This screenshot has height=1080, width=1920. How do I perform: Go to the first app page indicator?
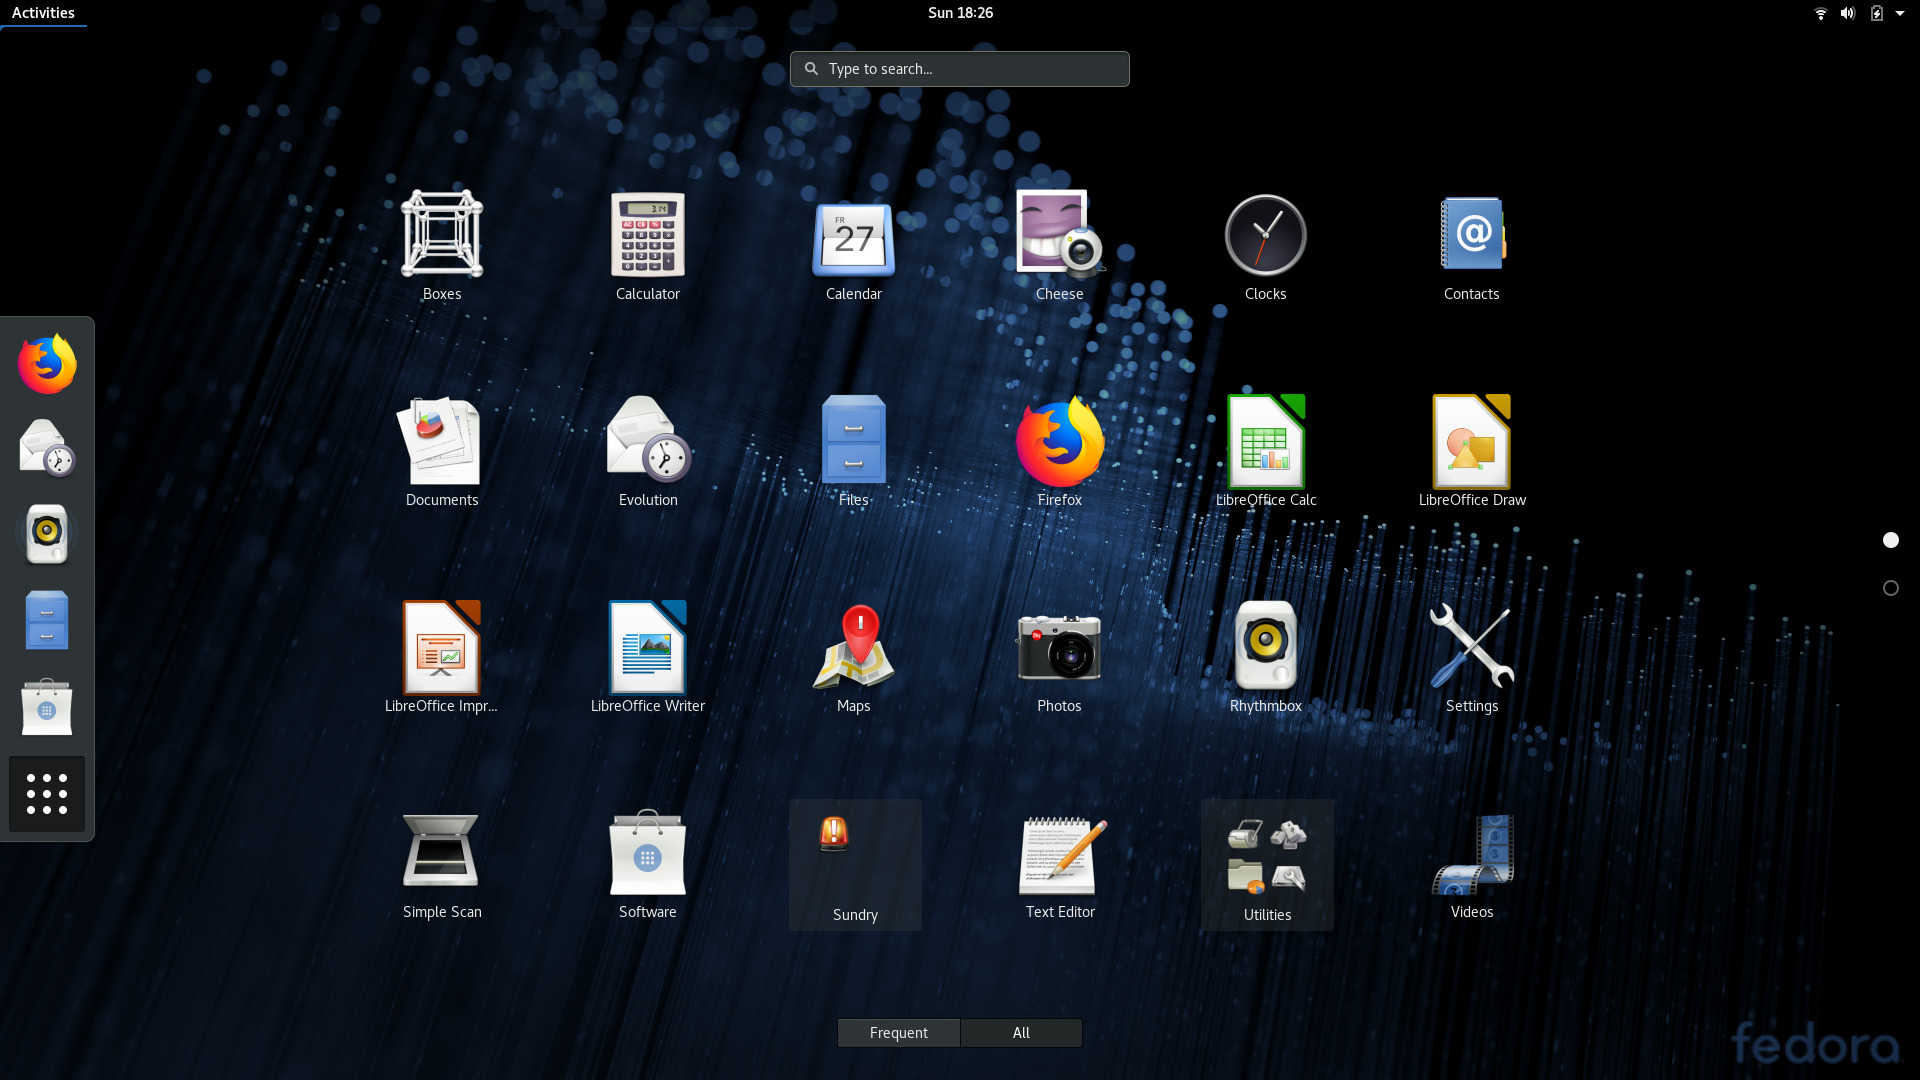click(x=1891, y=540)
